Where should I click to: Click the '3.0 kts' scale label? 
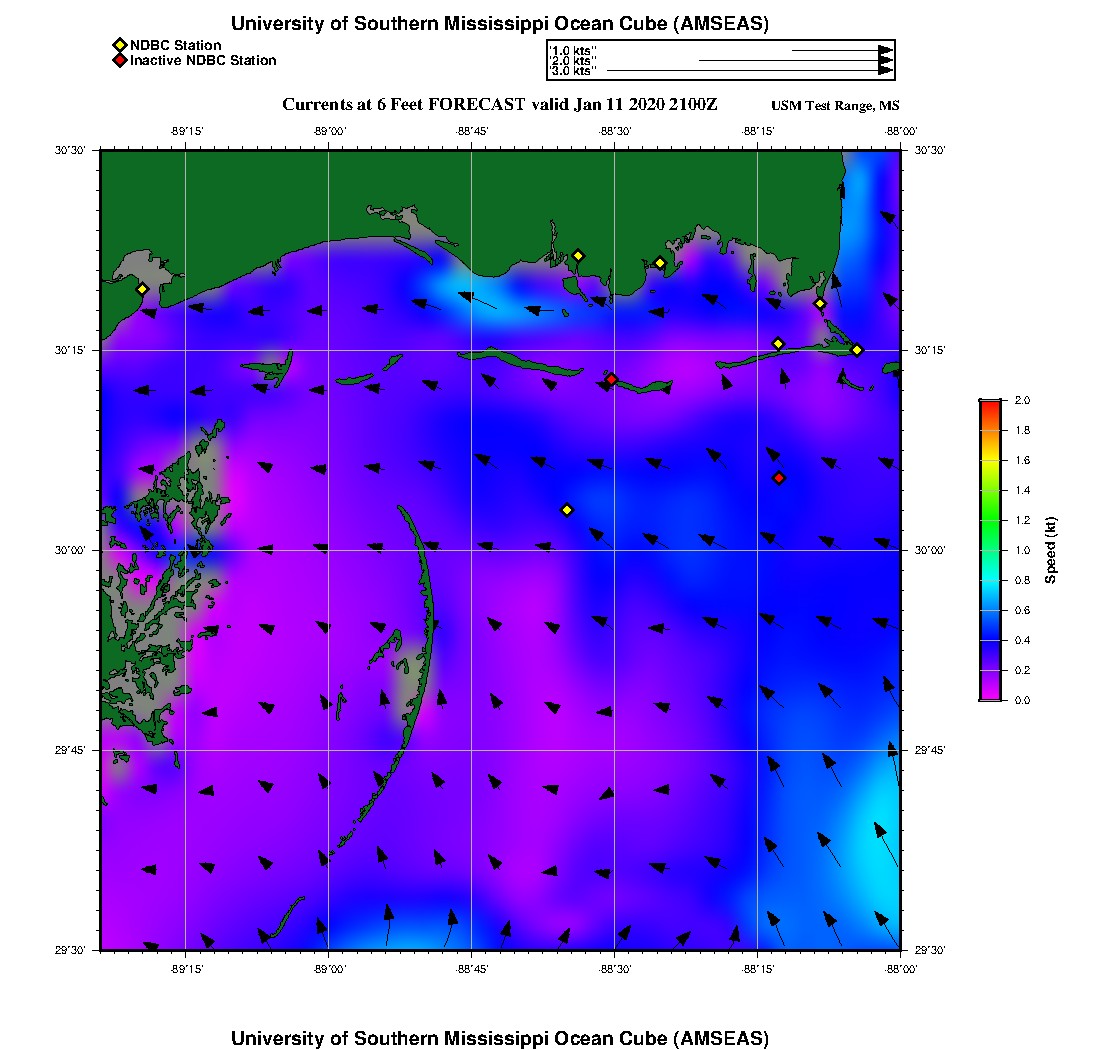573,71
